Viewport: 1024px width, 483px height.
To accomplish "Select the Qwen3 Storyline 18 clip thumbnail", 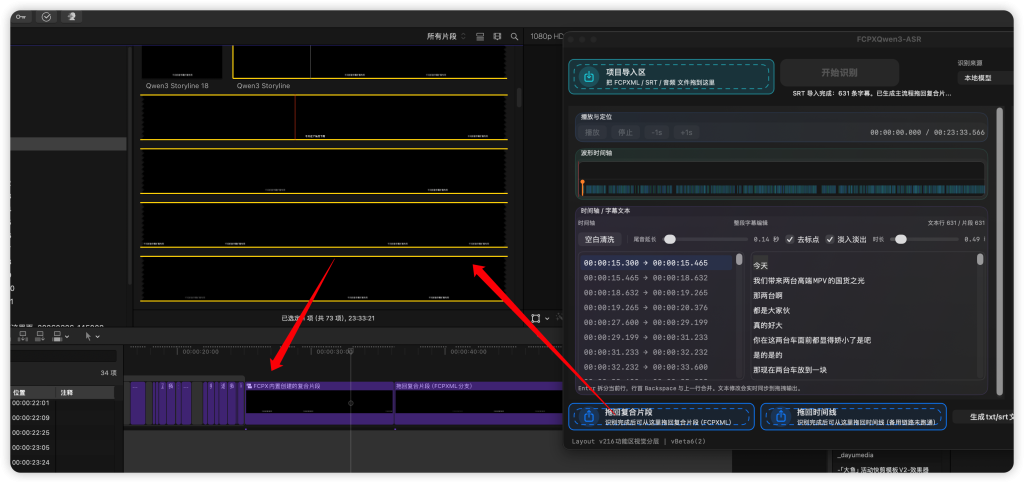I will point(182,62).
